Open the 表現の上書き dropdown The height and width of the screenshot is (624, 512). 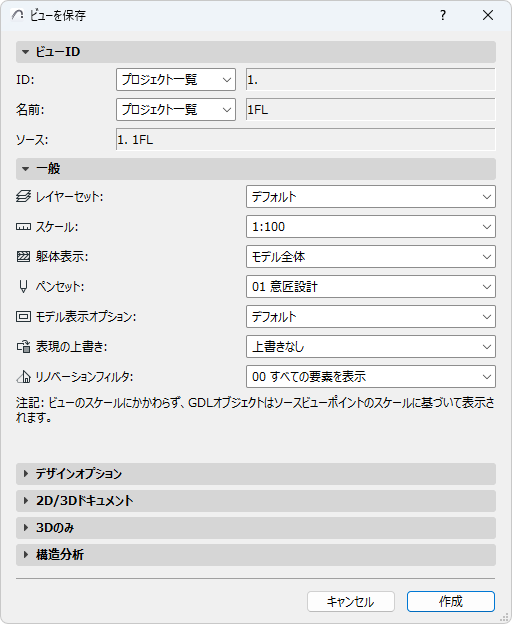pyautogui.click(x=371, y=347)
